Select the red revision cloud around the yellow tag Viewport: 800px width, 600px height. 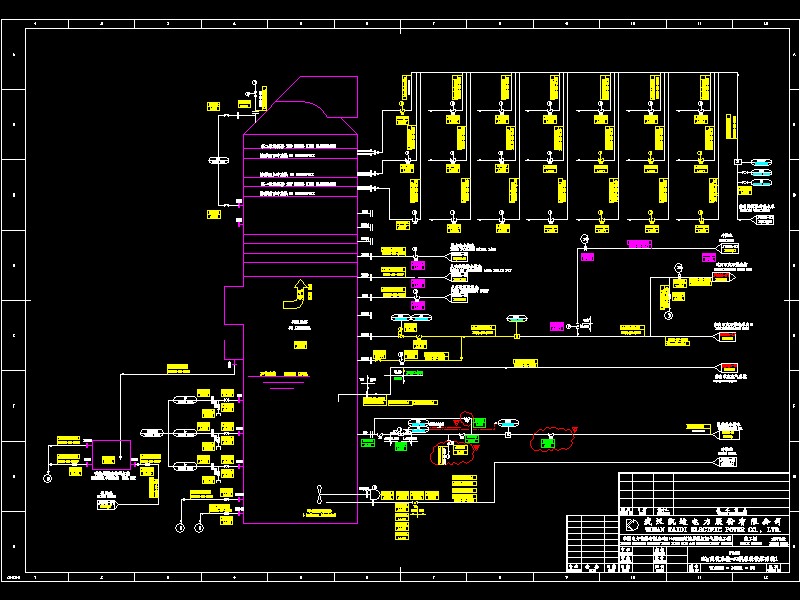click(453, 453)
